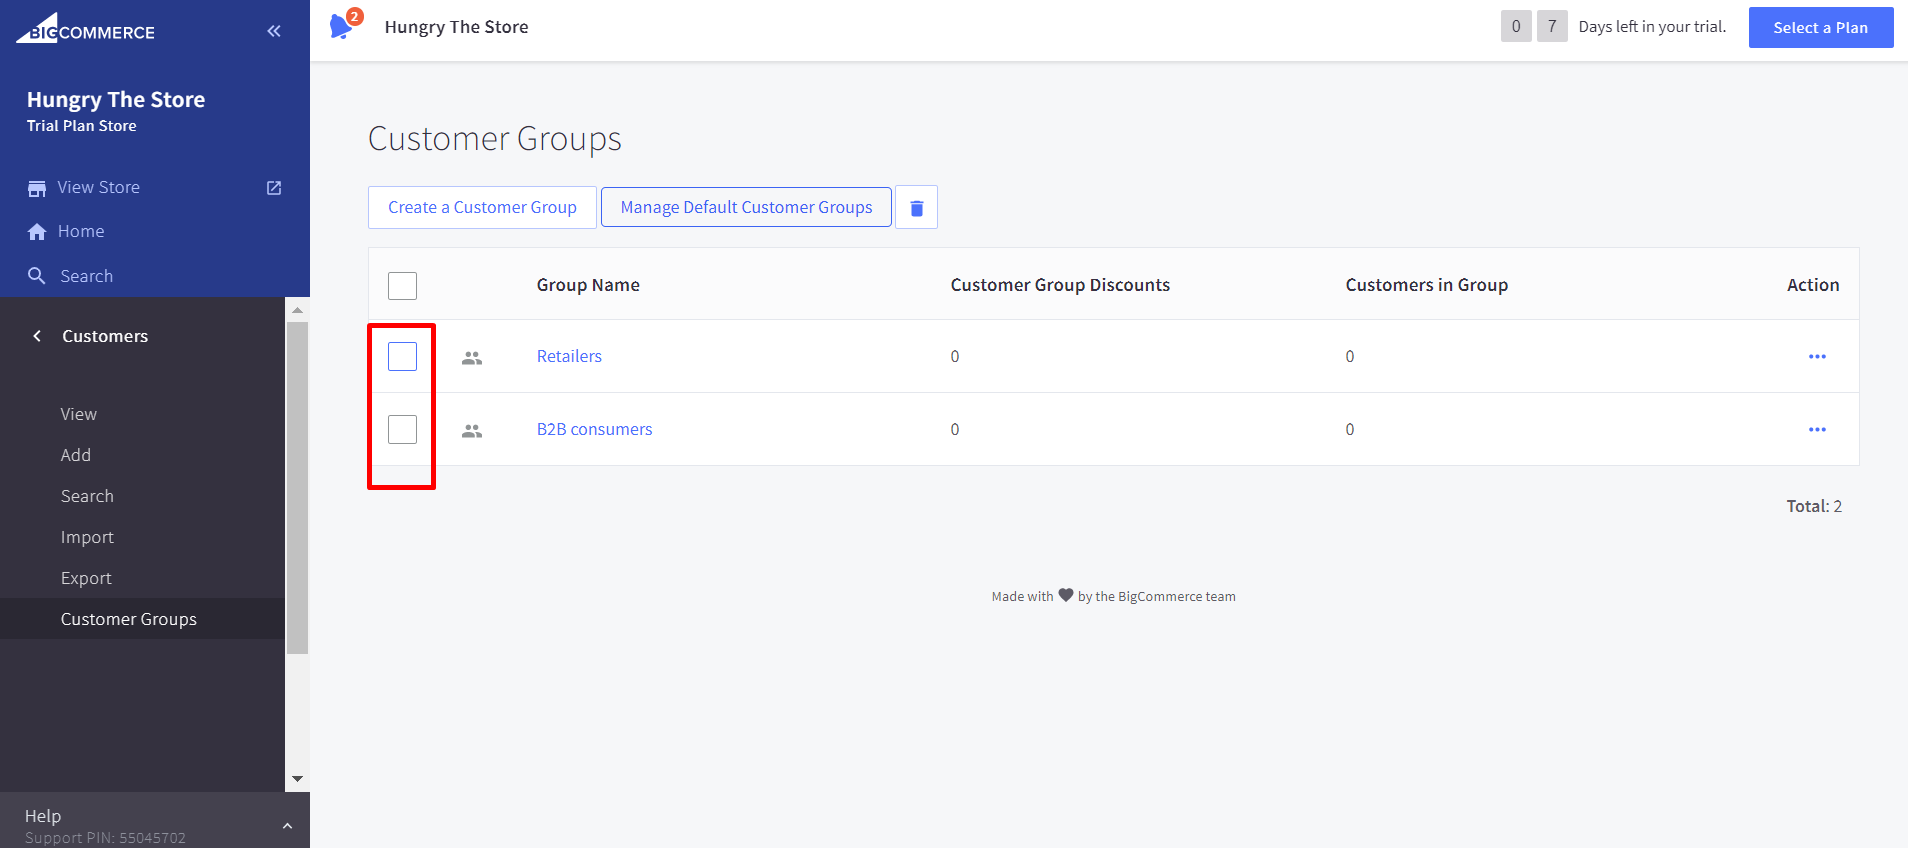Image resolution: width=1908 pixels, height=848 pixels.
Task: Open the Import menu item
Action: [87, 538]
